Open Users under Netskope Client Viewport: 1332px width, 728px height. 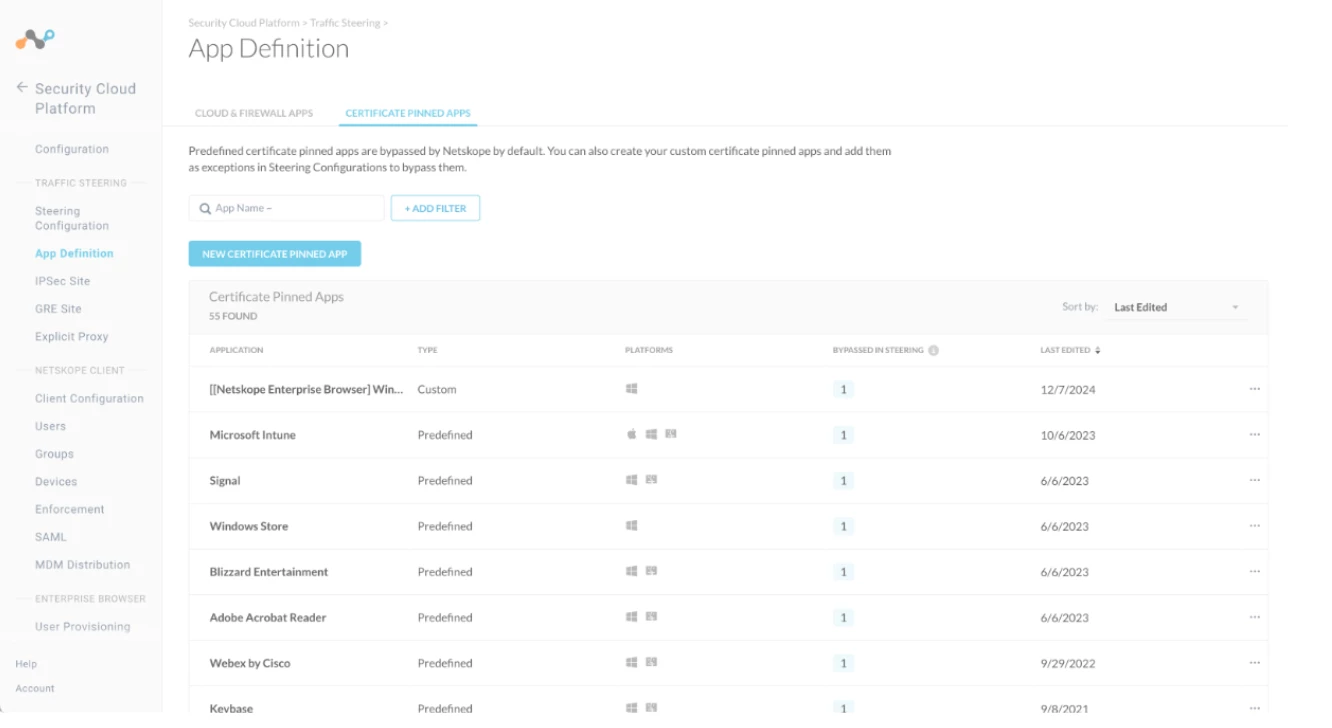pyautogui.click(x=50, y=426)
